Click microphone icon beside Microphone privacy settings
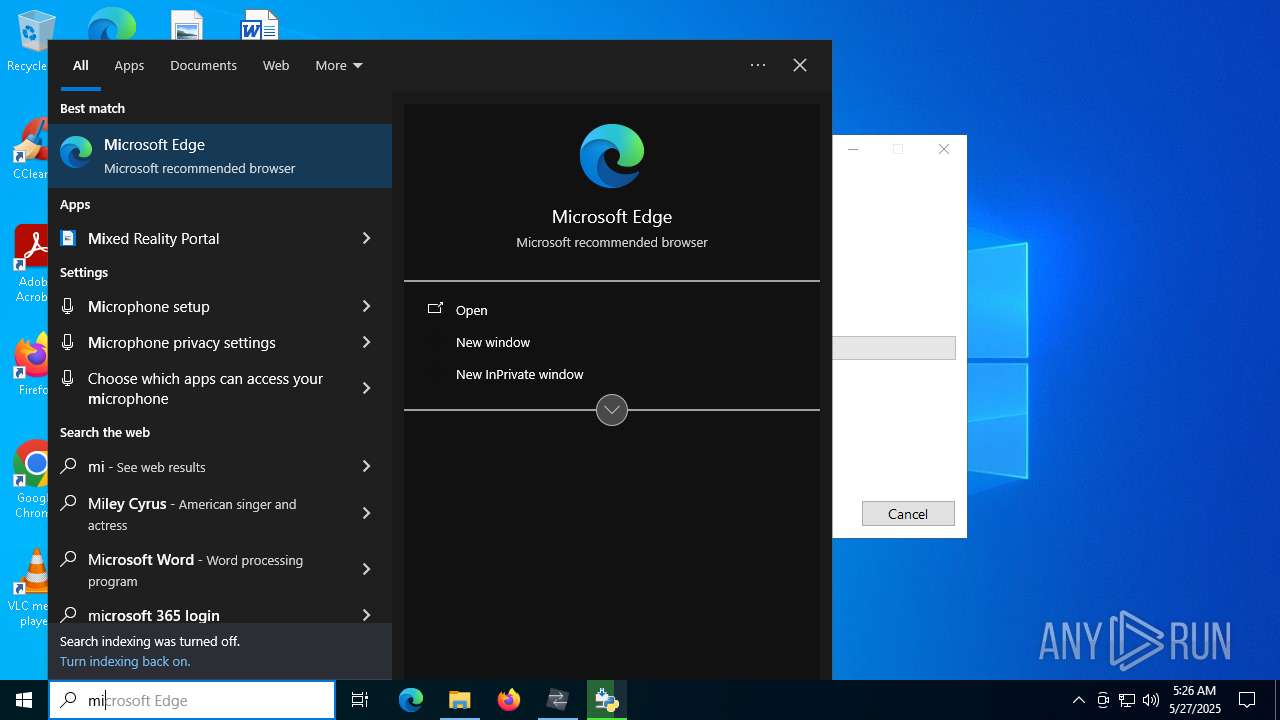Screen dimensions: 1280x720 [68, 342]
